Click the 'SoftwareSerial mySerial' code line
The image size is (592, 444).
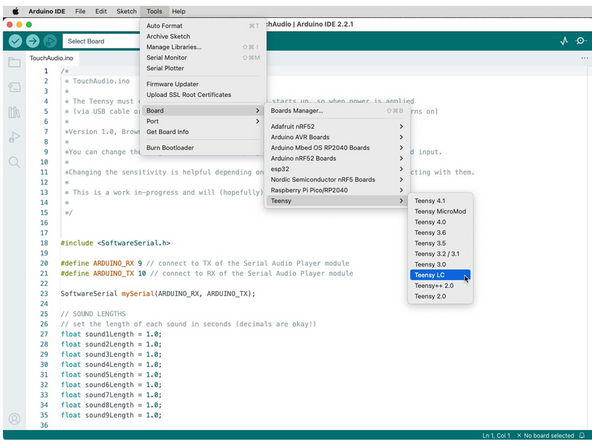pos(158,293)
